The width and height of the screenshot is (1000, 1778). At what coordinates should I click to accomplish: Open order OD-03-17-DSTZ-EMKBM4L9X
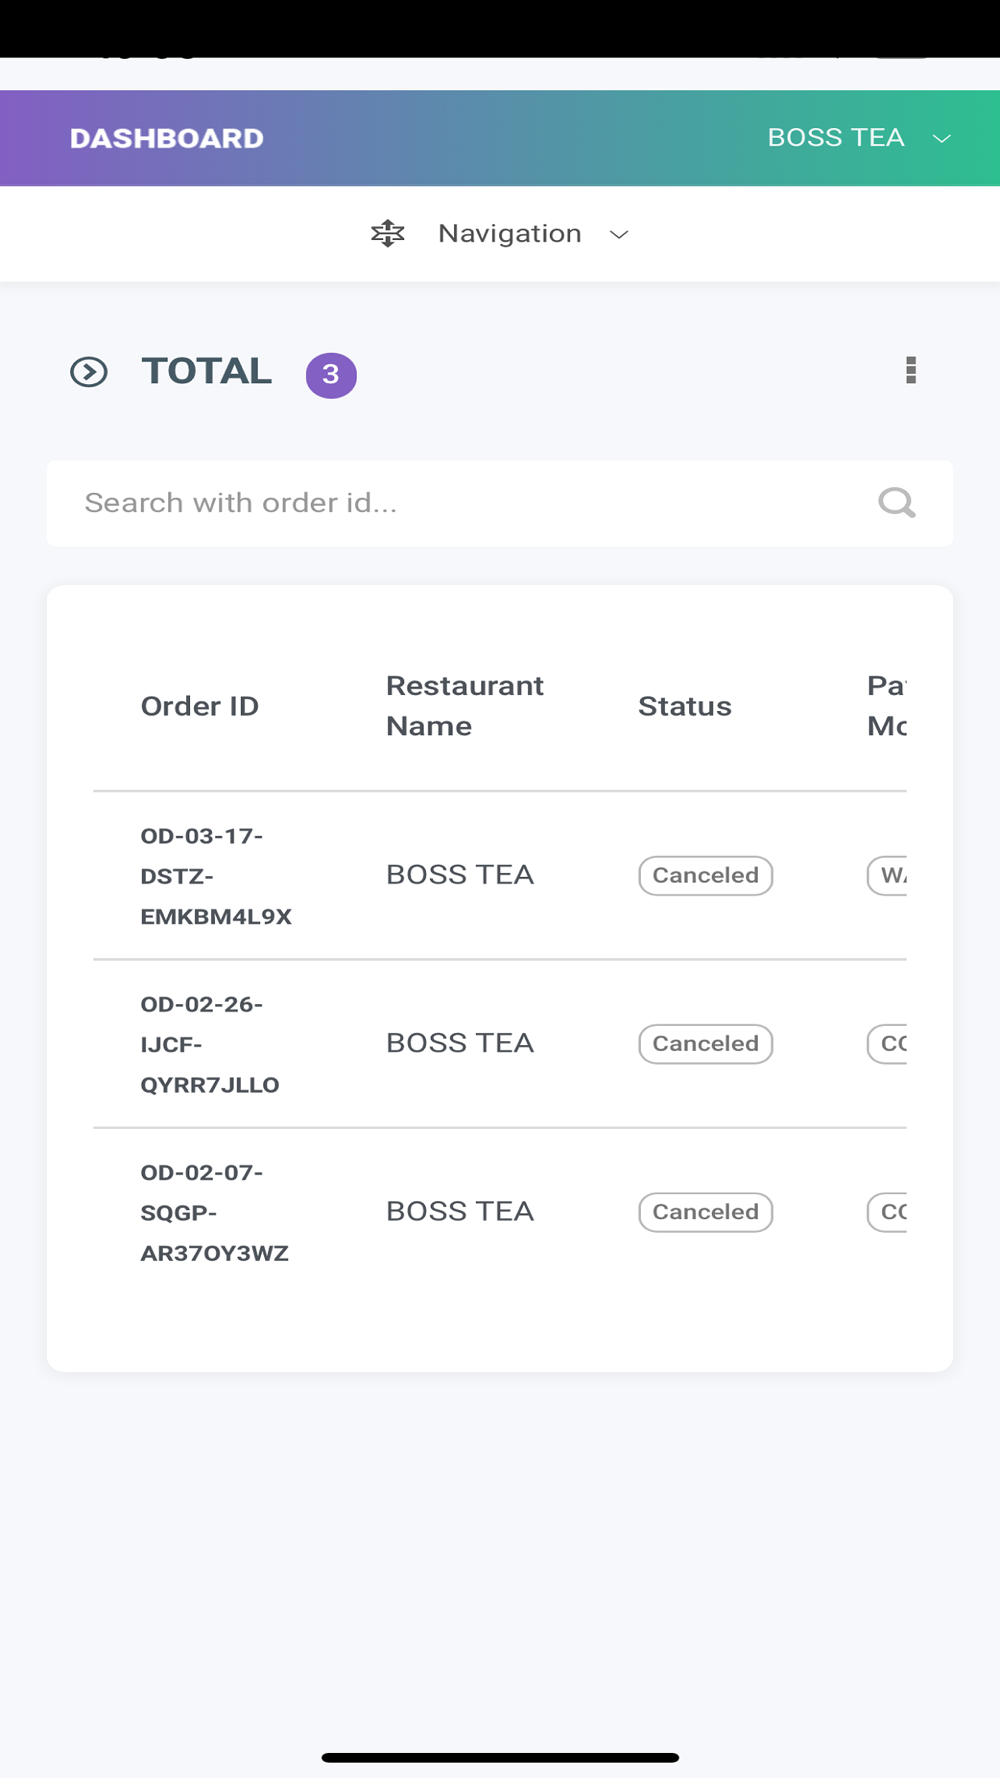pos(216,876)
